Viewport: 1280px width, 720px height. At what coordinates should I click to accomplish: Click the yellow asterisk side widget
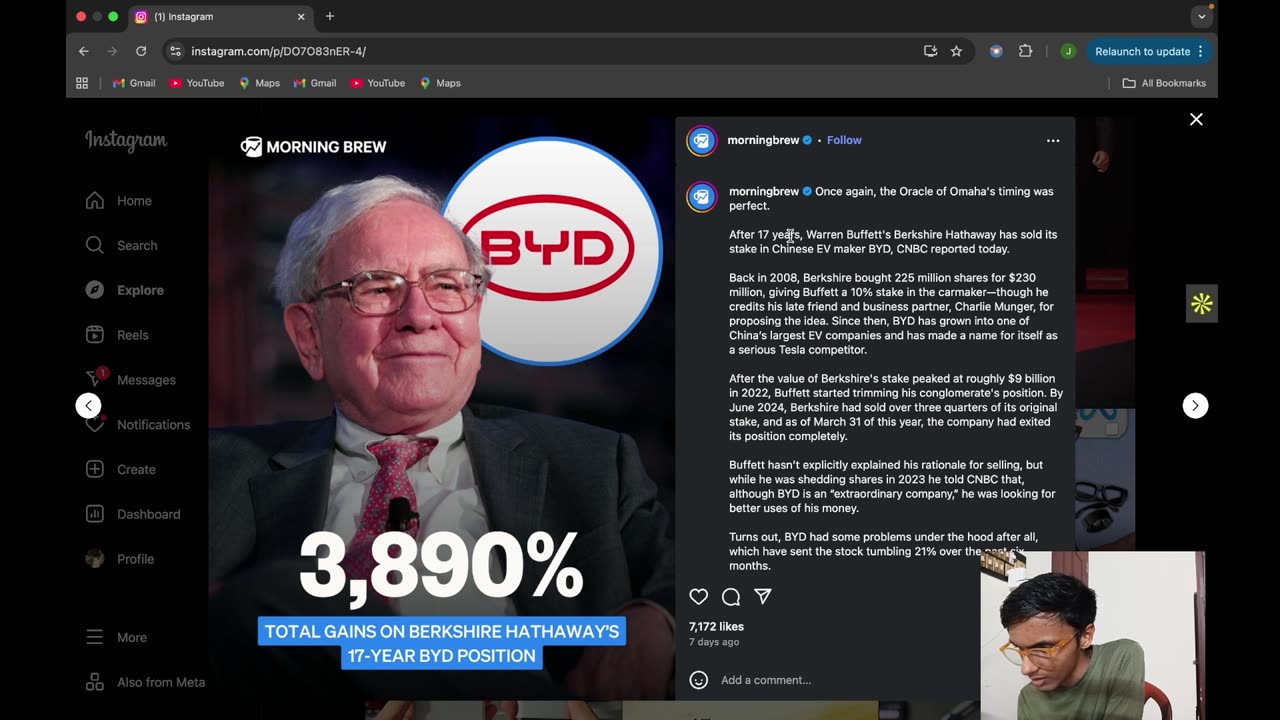click(x=1202, y=304)
